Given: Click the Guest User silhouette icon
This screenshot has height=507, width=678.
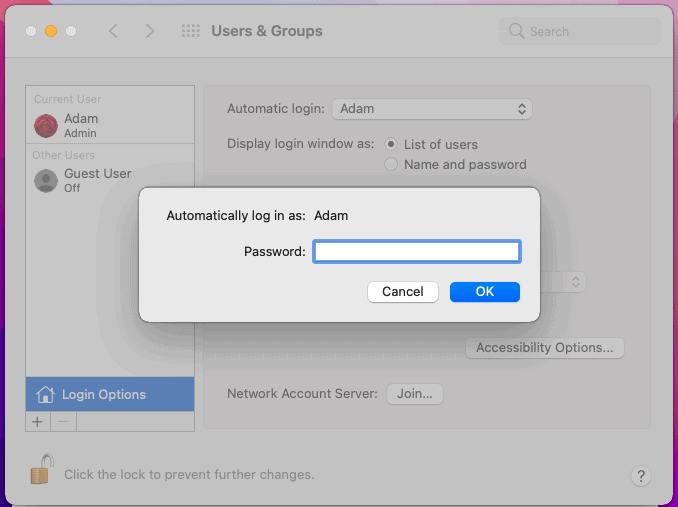Looking at the screenshot, I should click(x=46, y=181).
